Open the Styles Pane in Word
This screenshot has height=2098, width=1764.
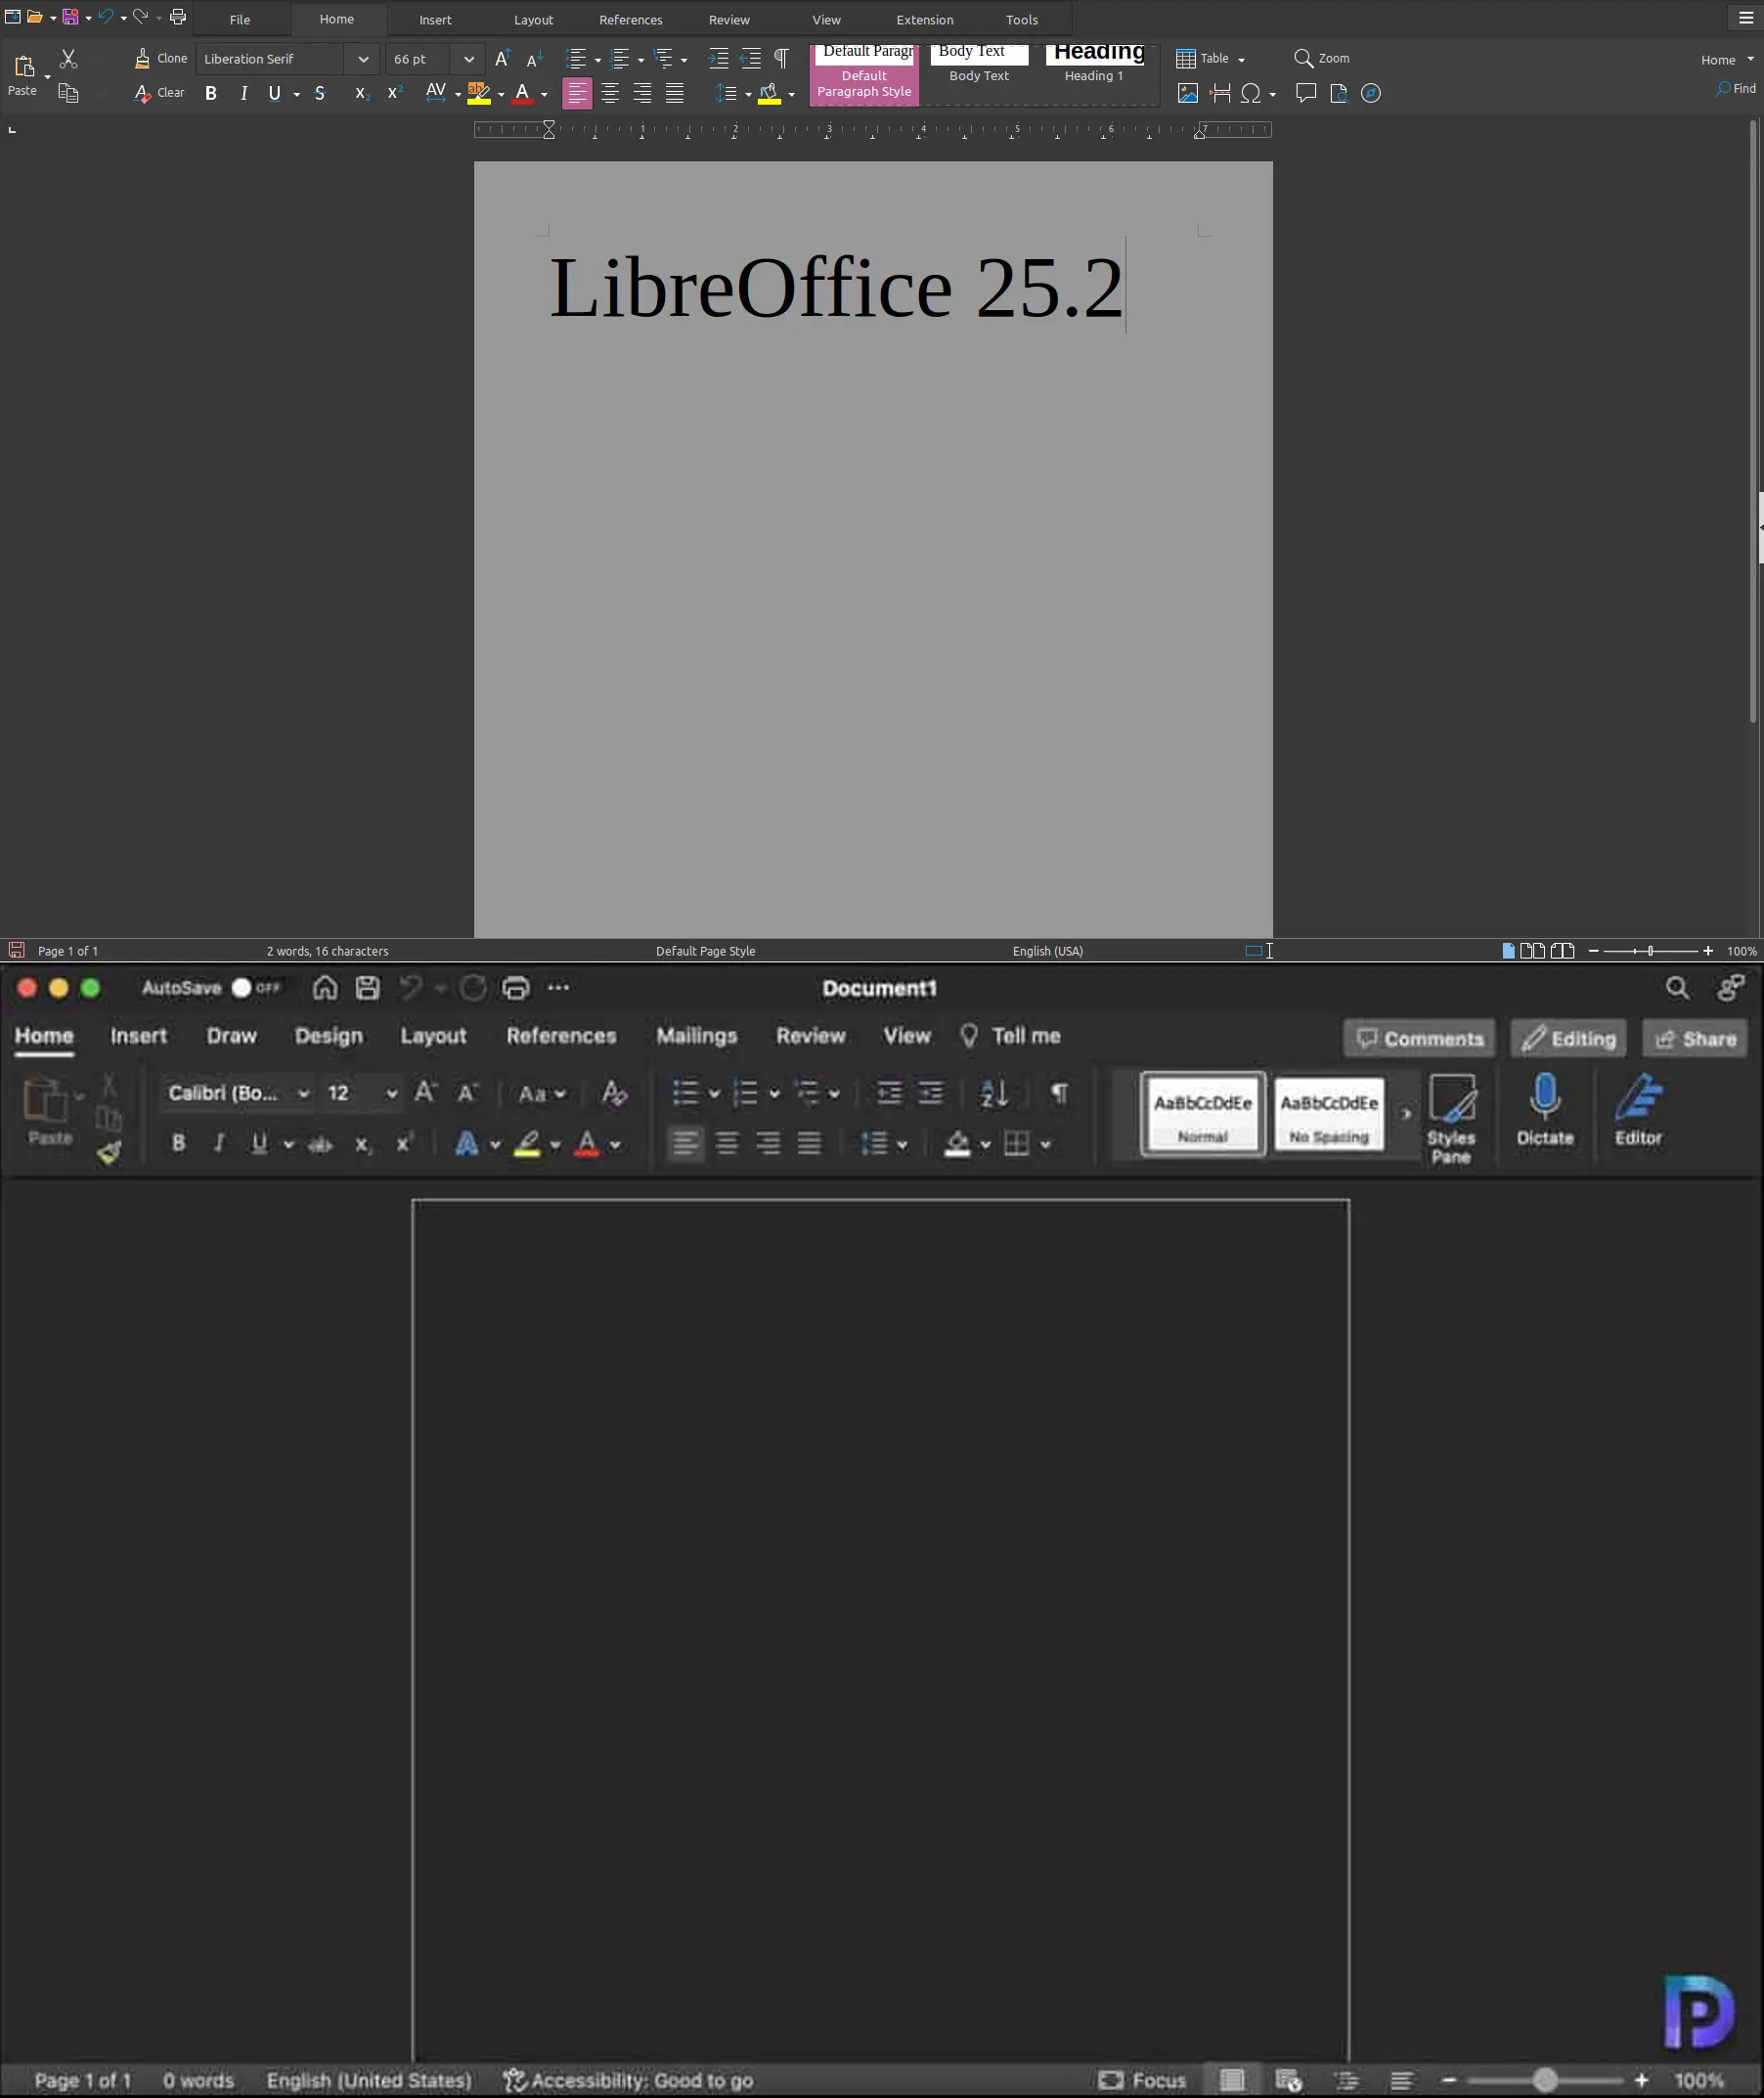(x=1450, y=1118)
